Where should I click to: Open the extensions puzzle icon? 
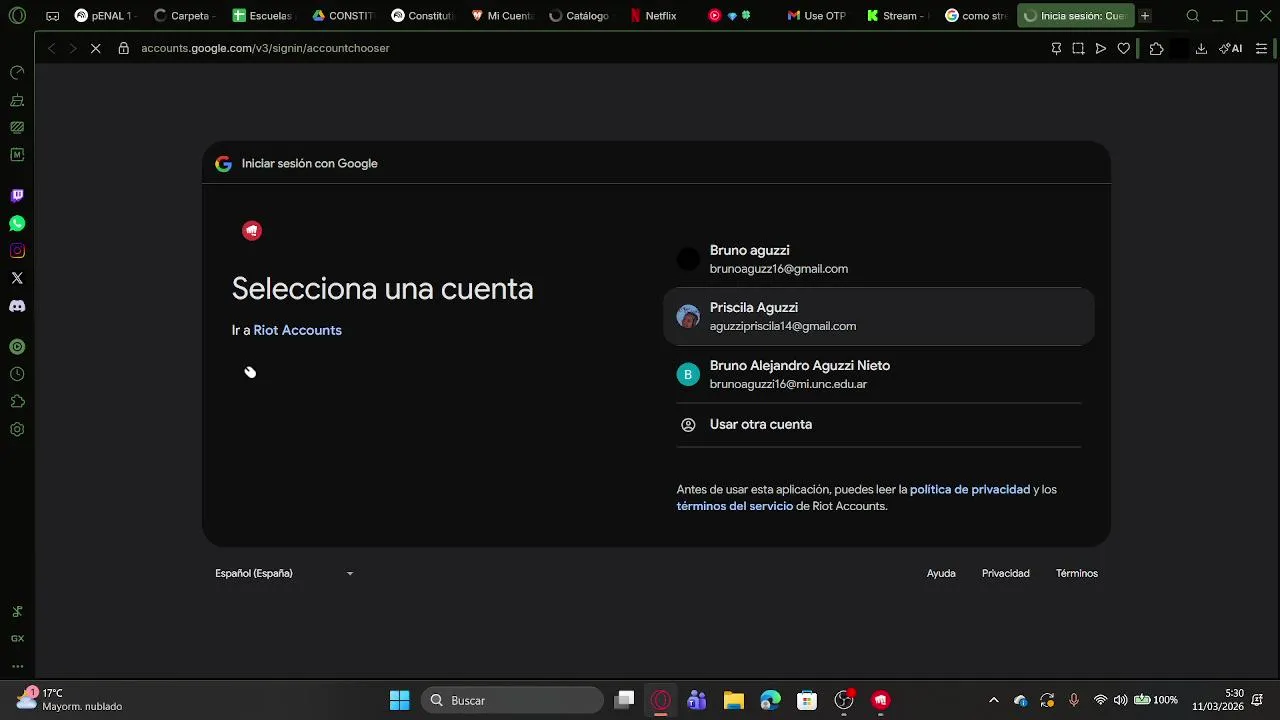pyautogui.click(x=1156, y=48)
